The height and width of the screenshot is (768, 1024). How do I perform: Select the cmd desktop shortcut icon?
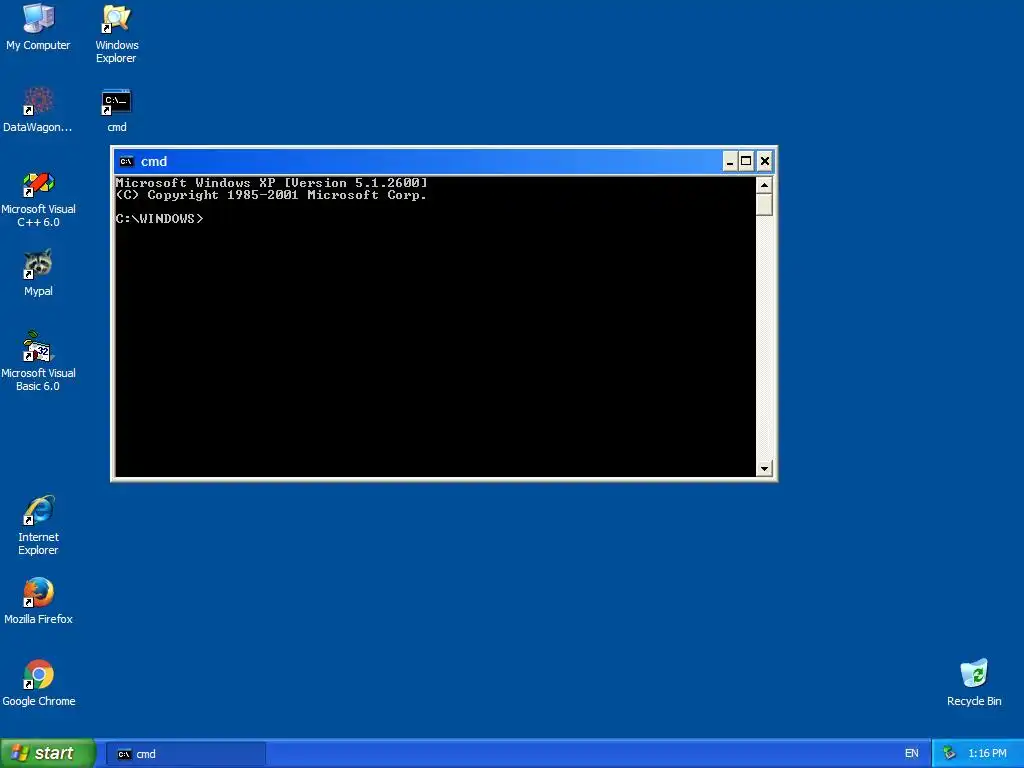[116, 110]
